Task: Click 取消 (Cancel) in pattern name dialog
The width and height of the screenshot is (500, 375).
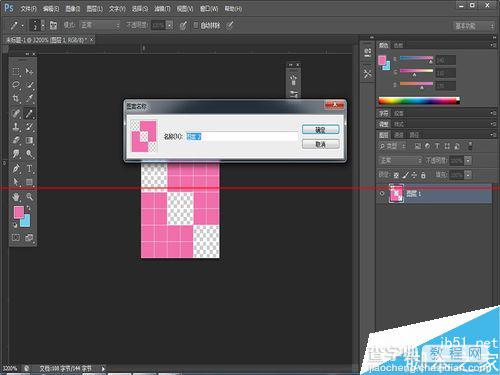Action: pos(320,144)
